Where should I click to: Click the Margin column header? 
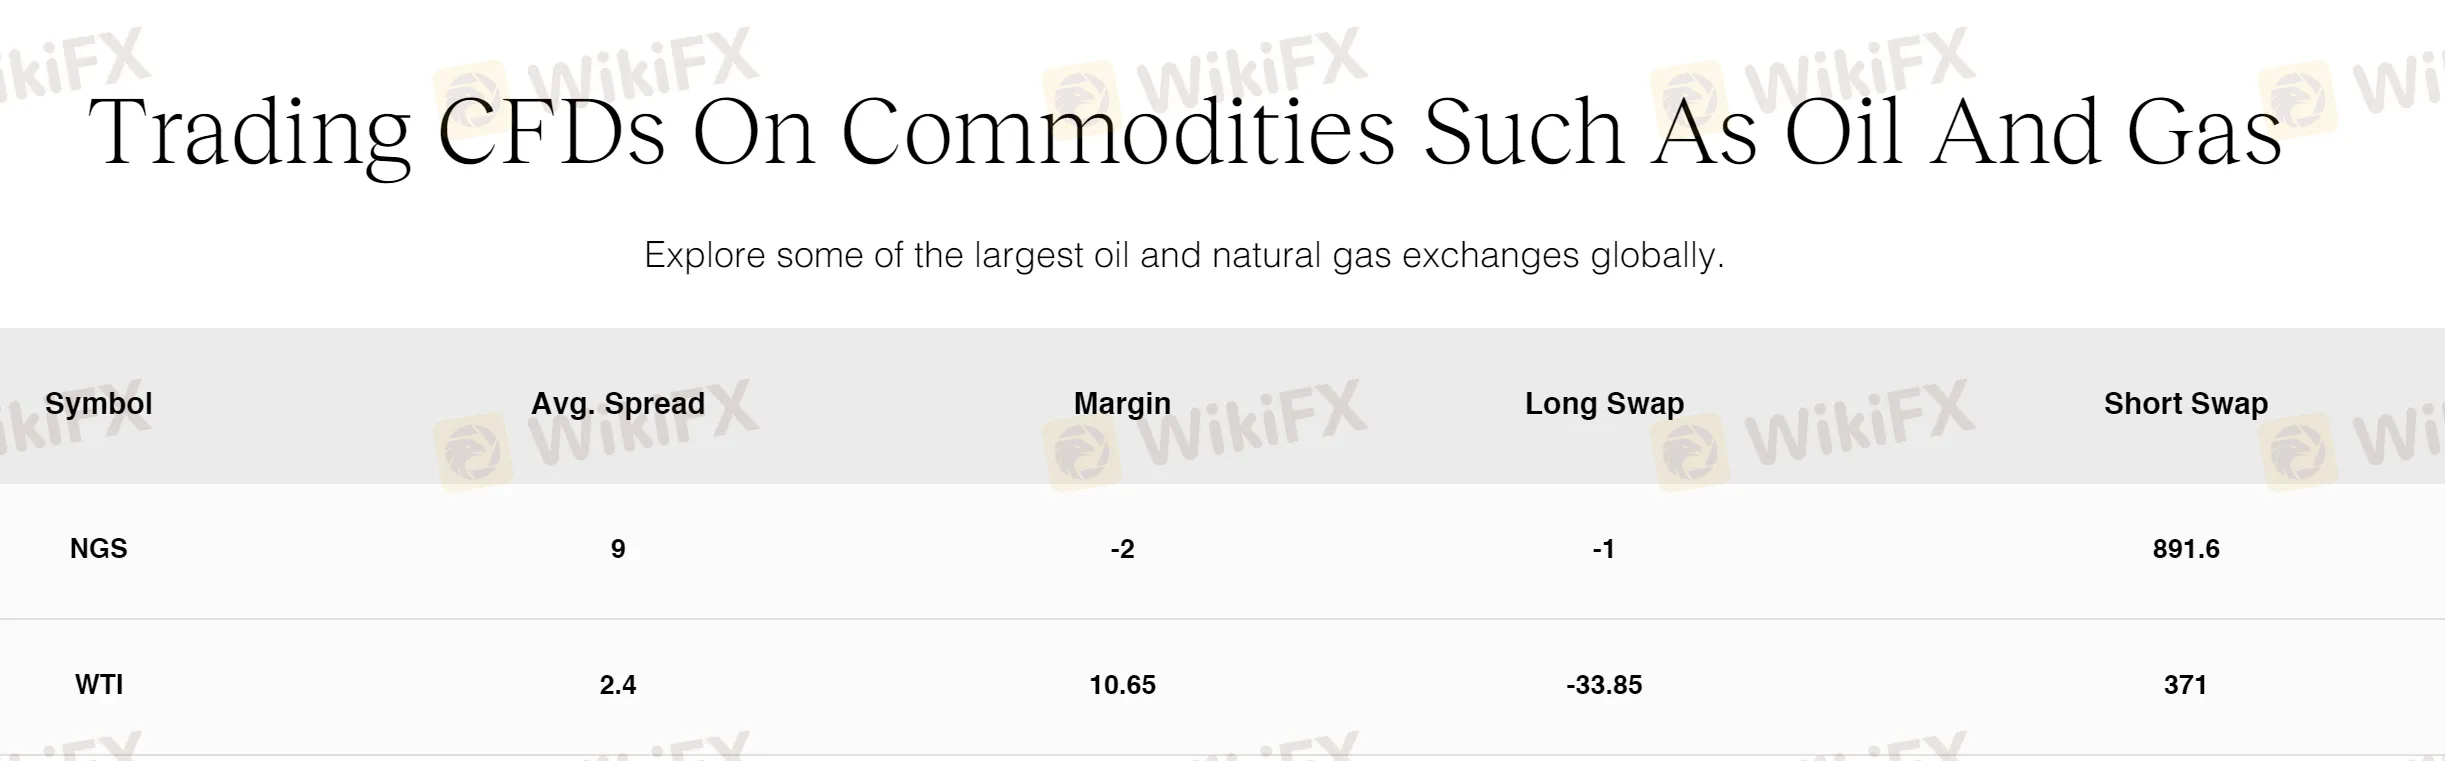click(1122, 404)
